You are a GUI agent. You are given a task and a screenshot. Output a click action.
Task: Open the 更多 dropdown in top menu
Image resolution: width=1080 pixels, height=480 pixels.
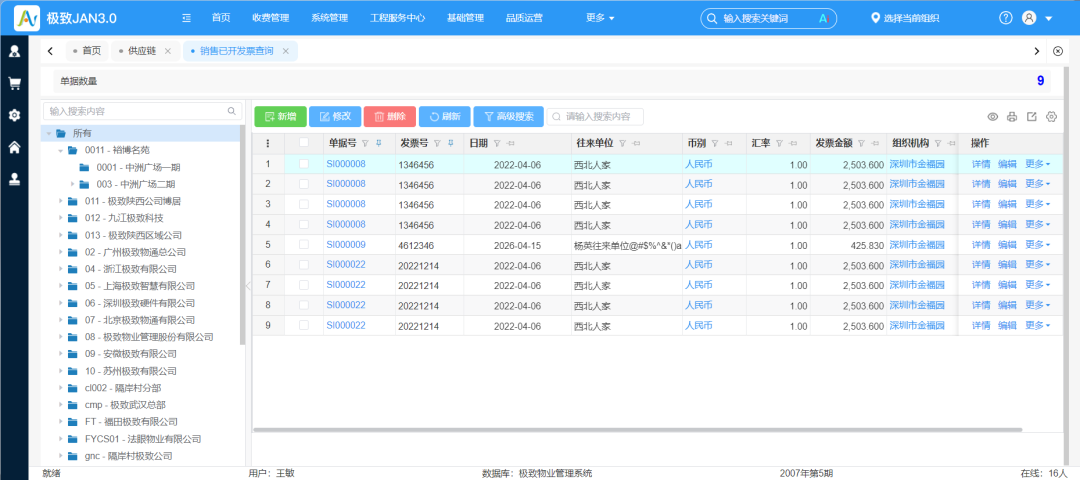click(x=600, y=18)
